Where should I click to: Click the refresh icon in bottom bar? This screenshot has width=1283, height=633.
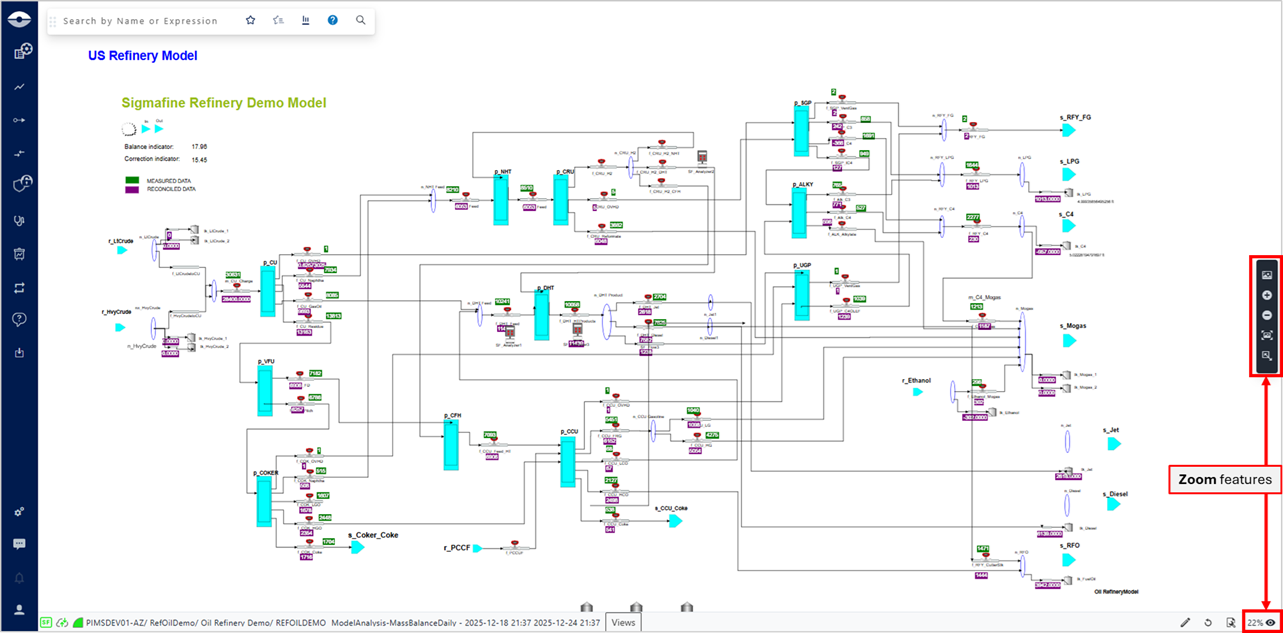[1207, 623]
